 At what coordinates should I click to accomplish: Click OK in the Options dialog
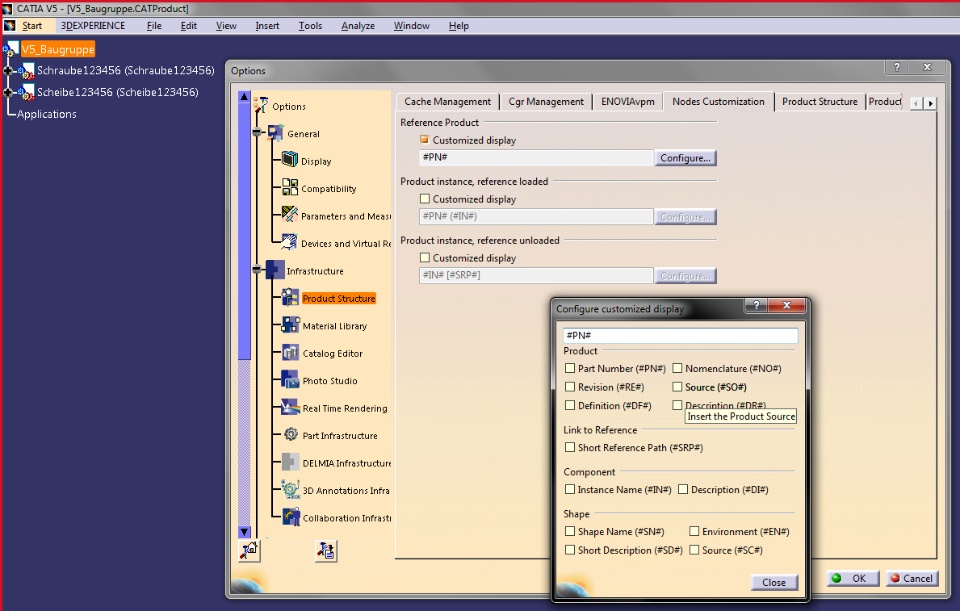click(853, 579)
